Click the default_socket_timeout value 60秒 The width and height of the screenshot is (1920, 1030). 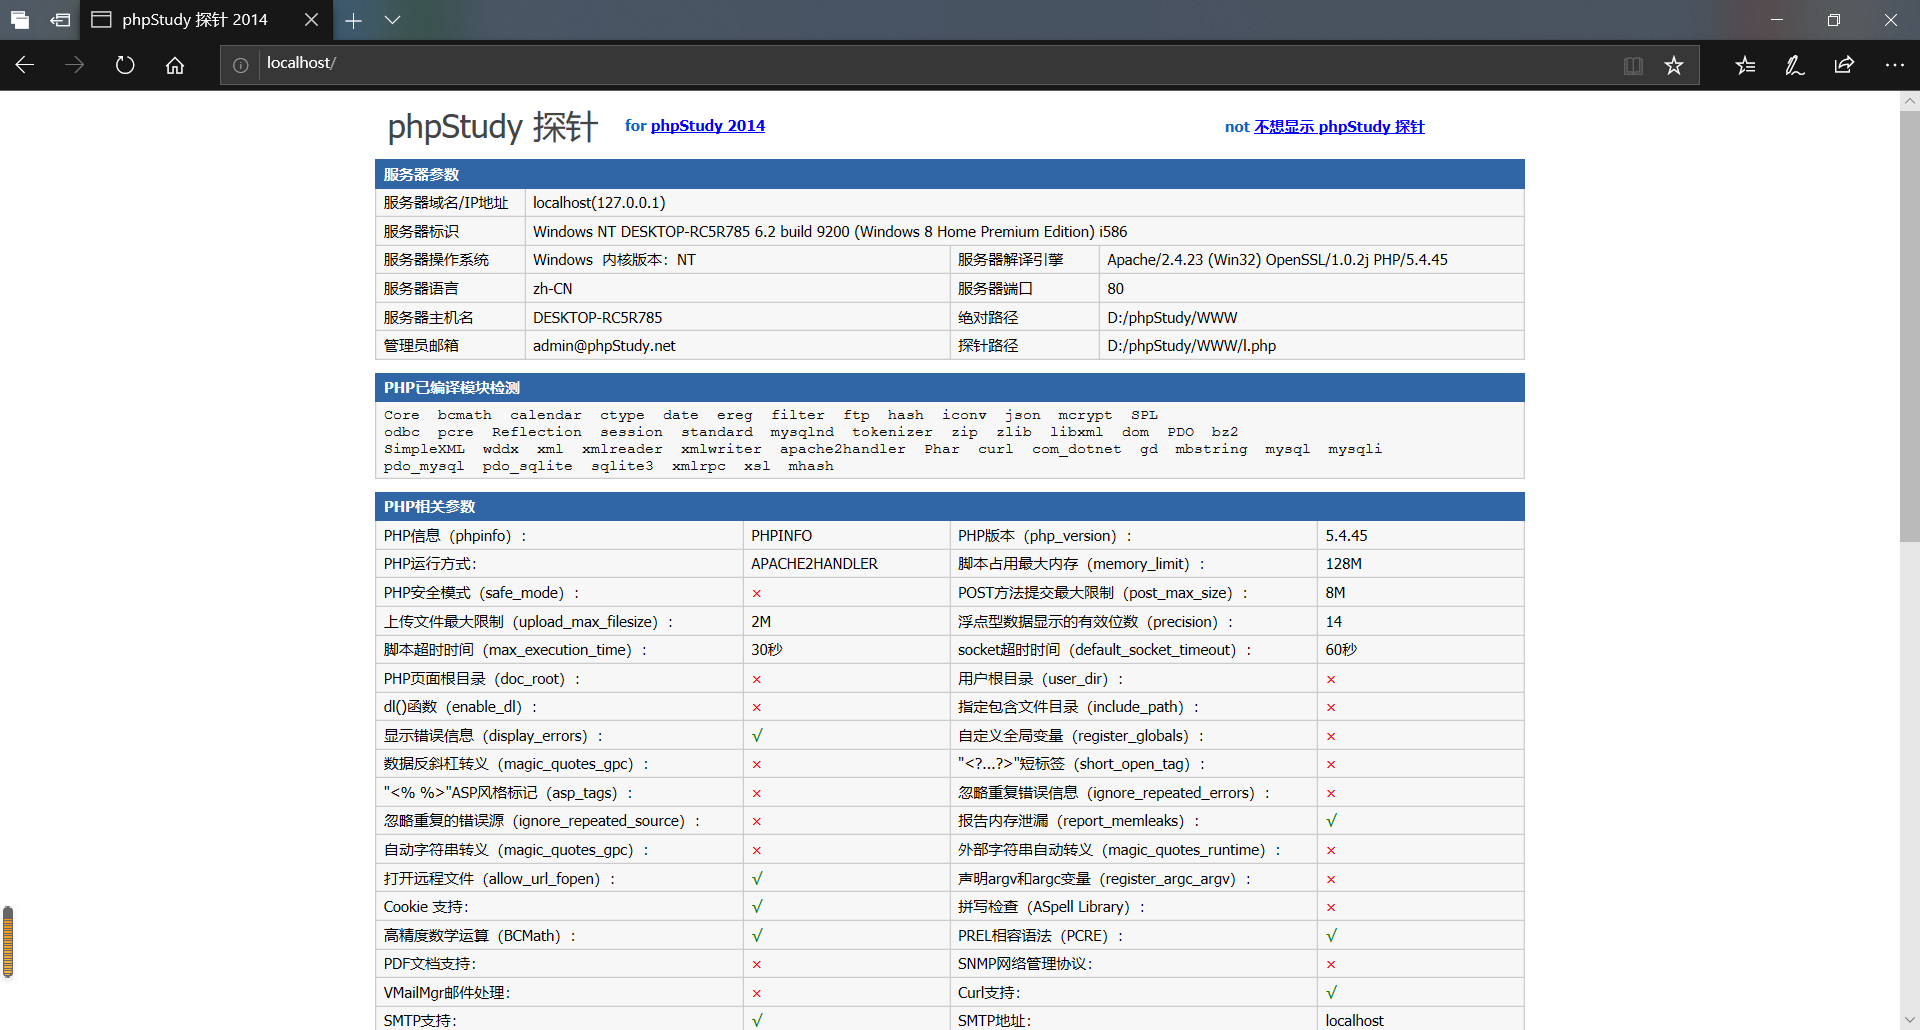pos(1341,650)
